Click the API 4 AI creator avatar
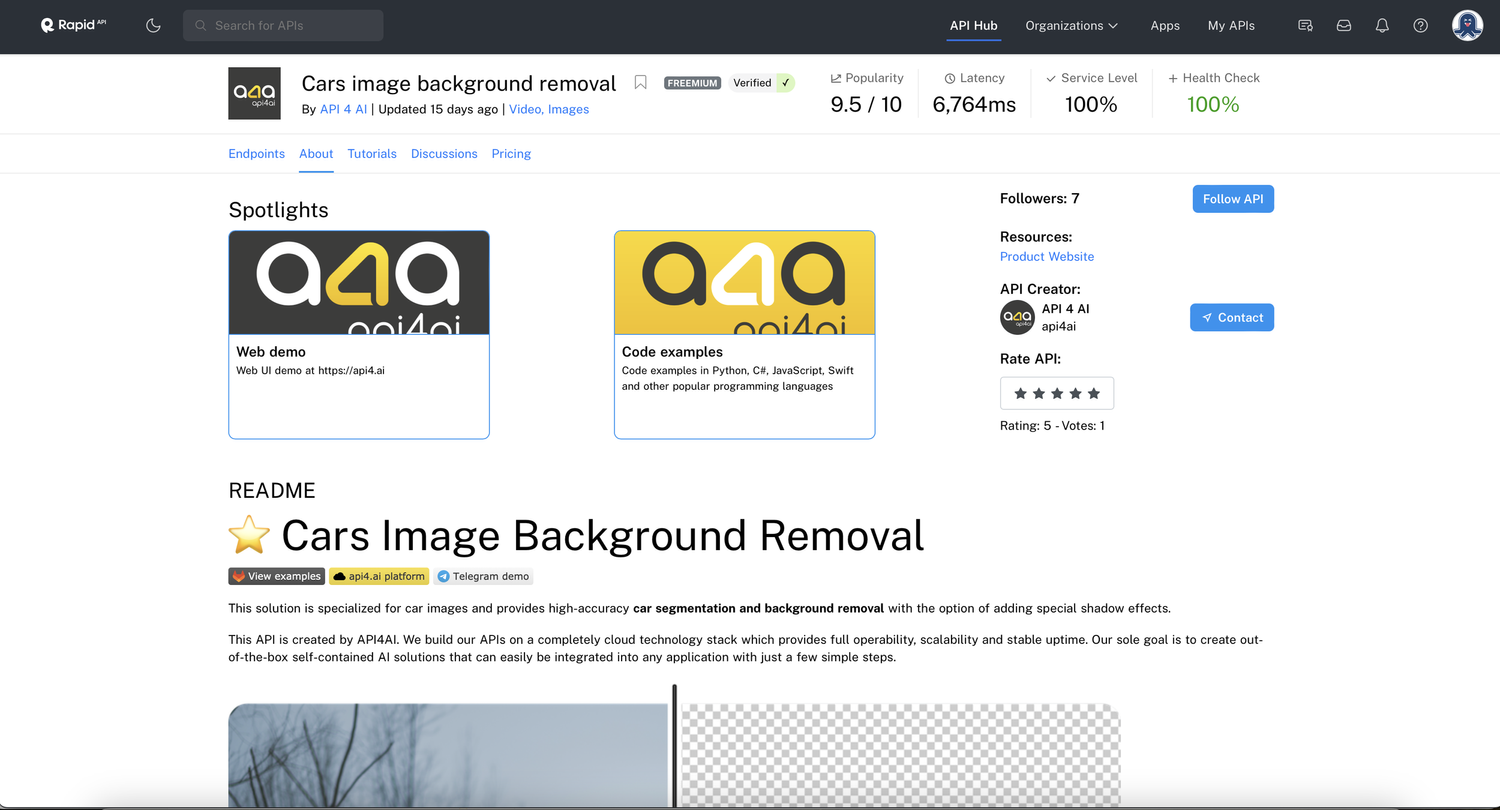The height and width of the screenshot is (810, 1500). pyautogui.click(x=1017, y=317)
